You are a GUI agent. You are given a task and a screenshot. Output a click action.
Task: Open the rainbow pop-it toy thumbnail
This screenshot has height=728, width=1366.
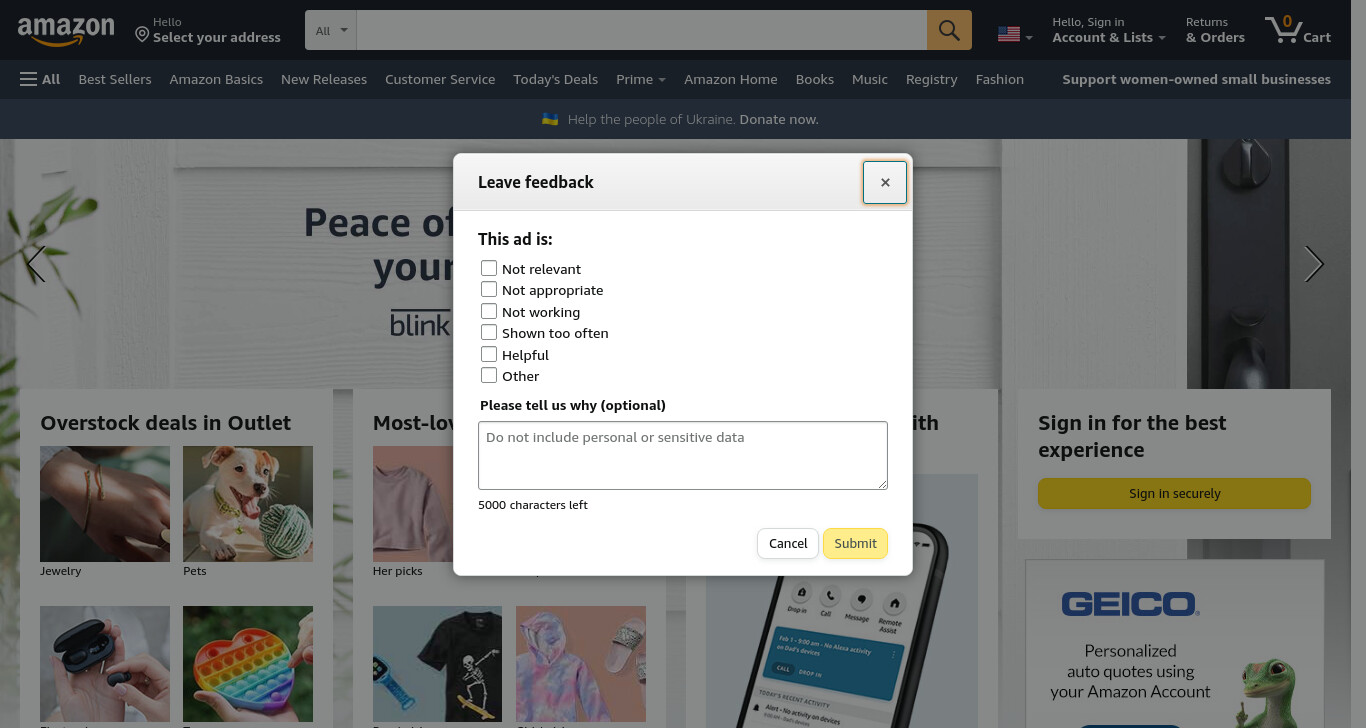click(248, 664)
